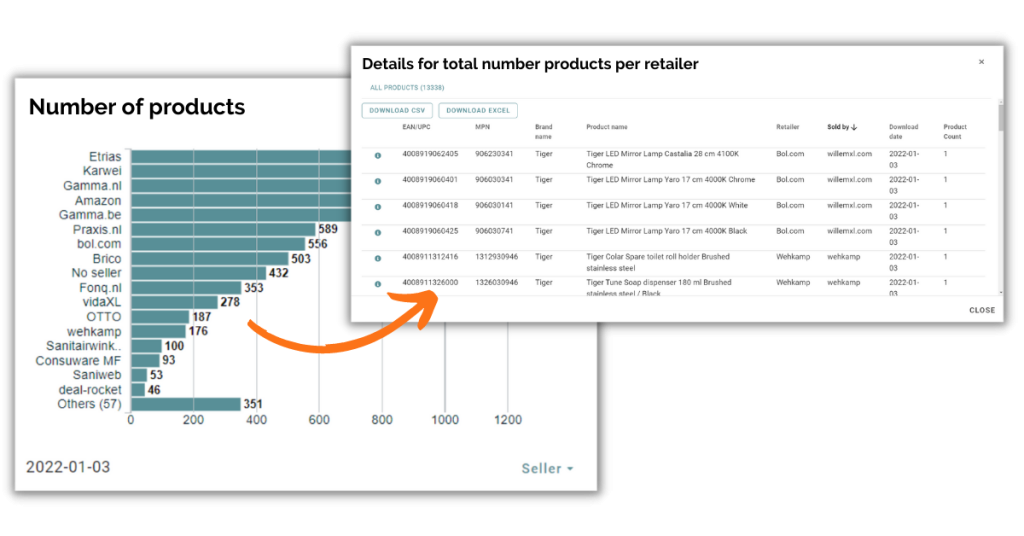Click the sort arrow beside Sold by
This screenshot has height=536, width=1024.
[x=855, y=128]
